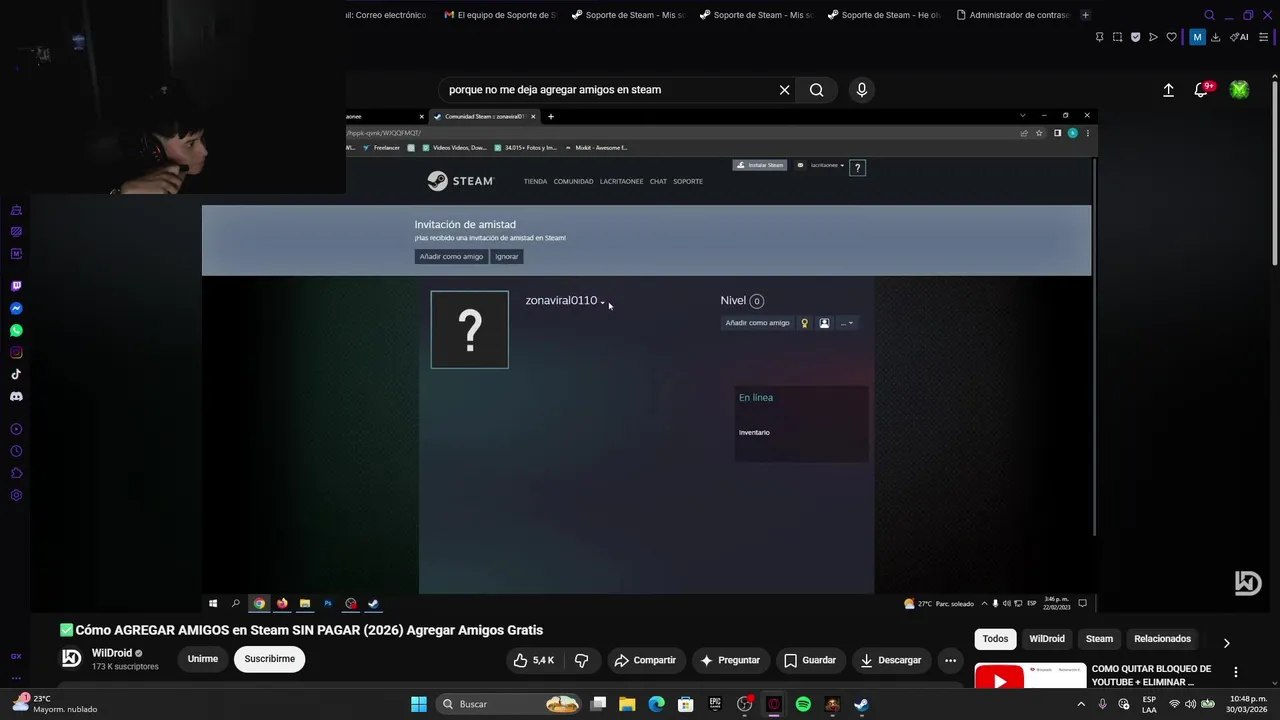Open Steam from Windows taskbar
Screen dimensions: 1280x720
click(861, 704)
